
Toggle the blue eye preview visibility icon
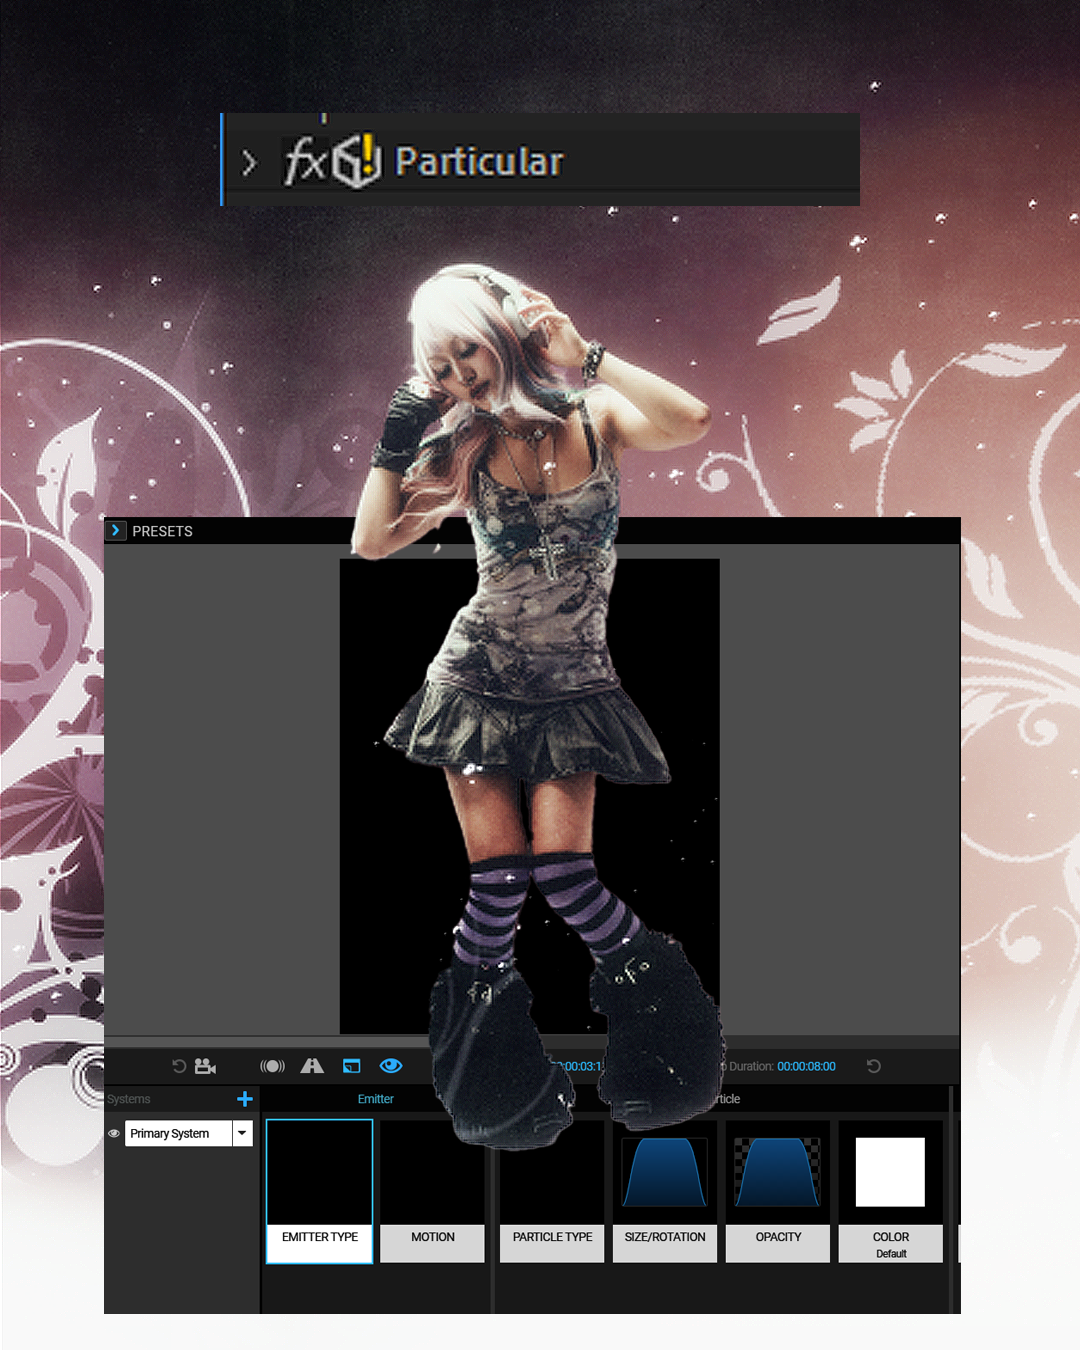[x=391, y=1066]
